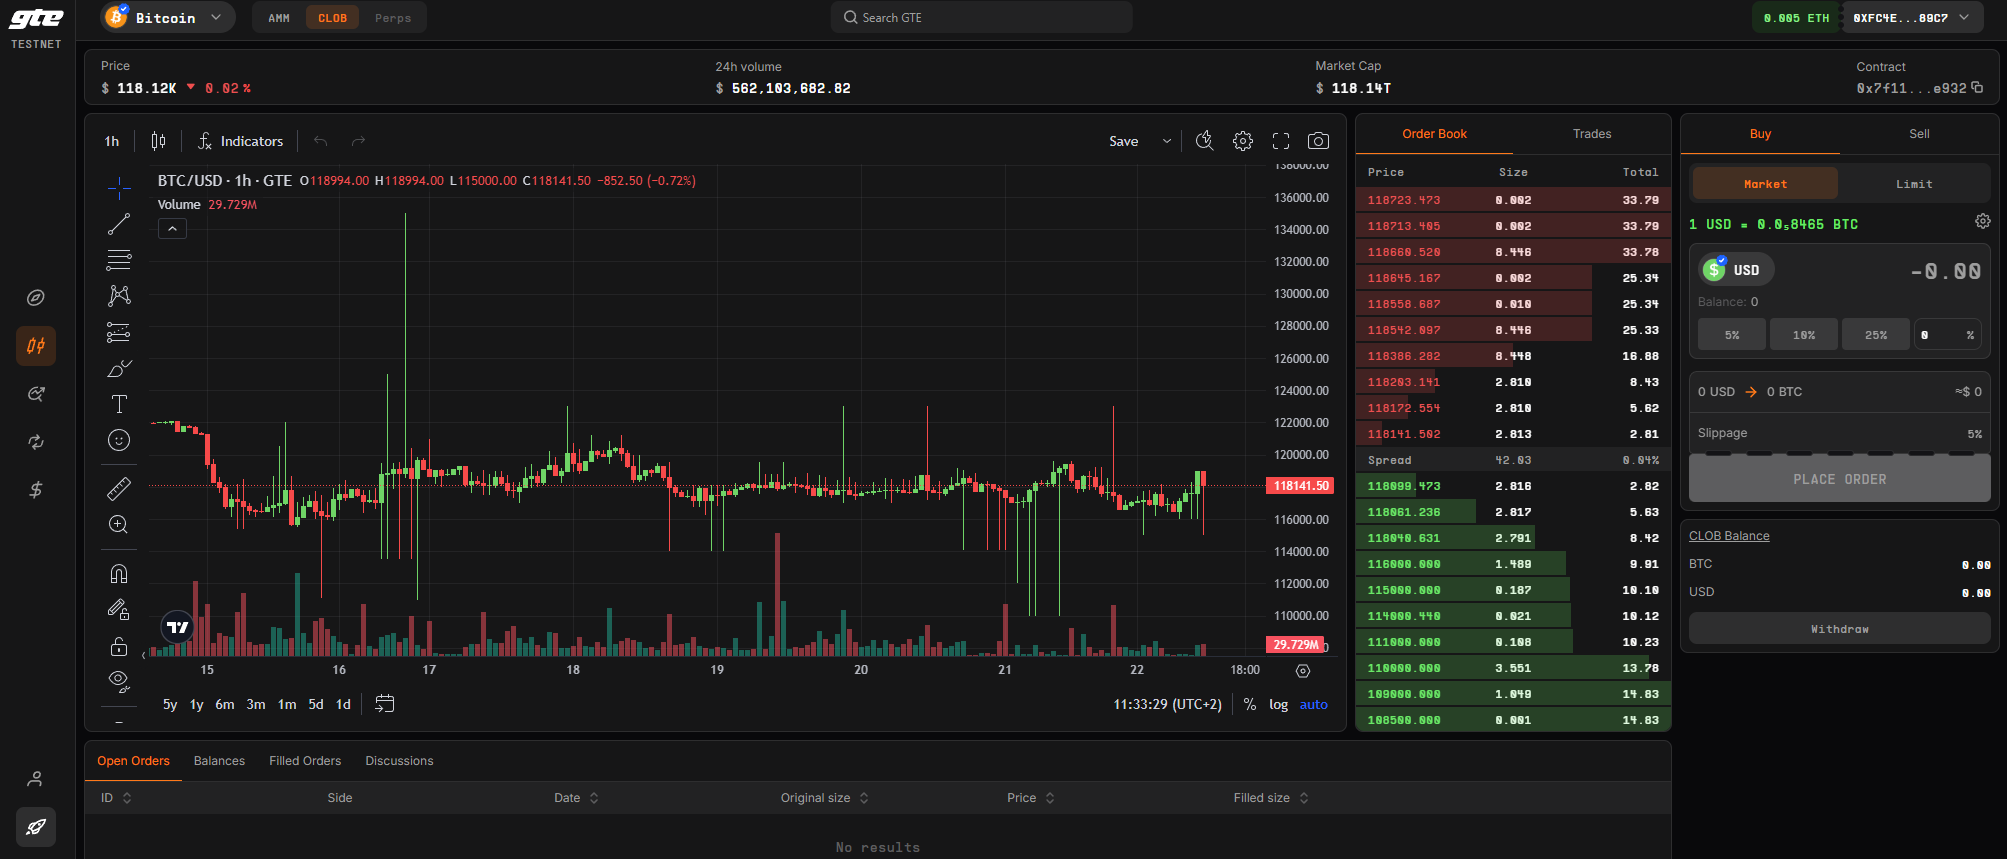The width and height of the screenshot is (2007, 859).
Task: Open the go to date calendar icon
Action: point(384,704)
